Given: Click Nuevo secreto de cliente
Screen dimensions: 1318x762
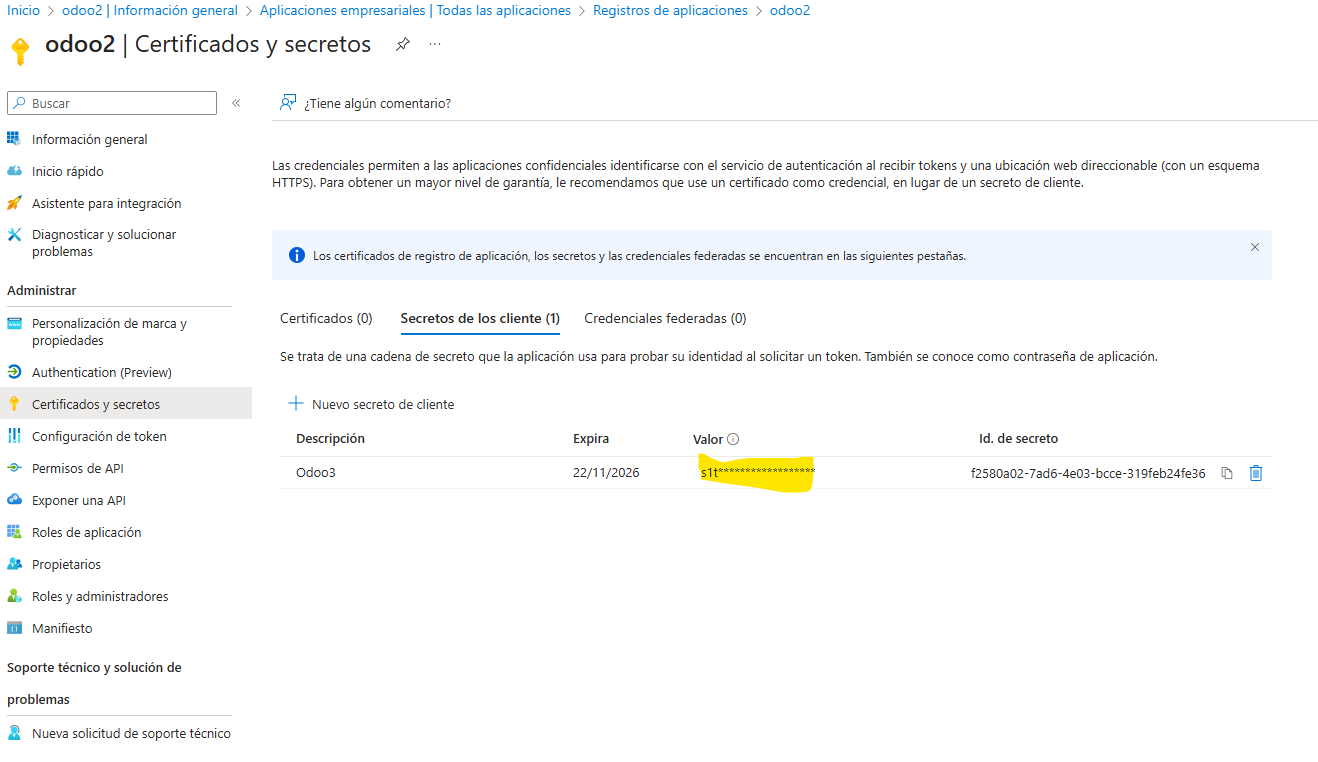Looking at the screenshot, I should (x=371, y=404).
